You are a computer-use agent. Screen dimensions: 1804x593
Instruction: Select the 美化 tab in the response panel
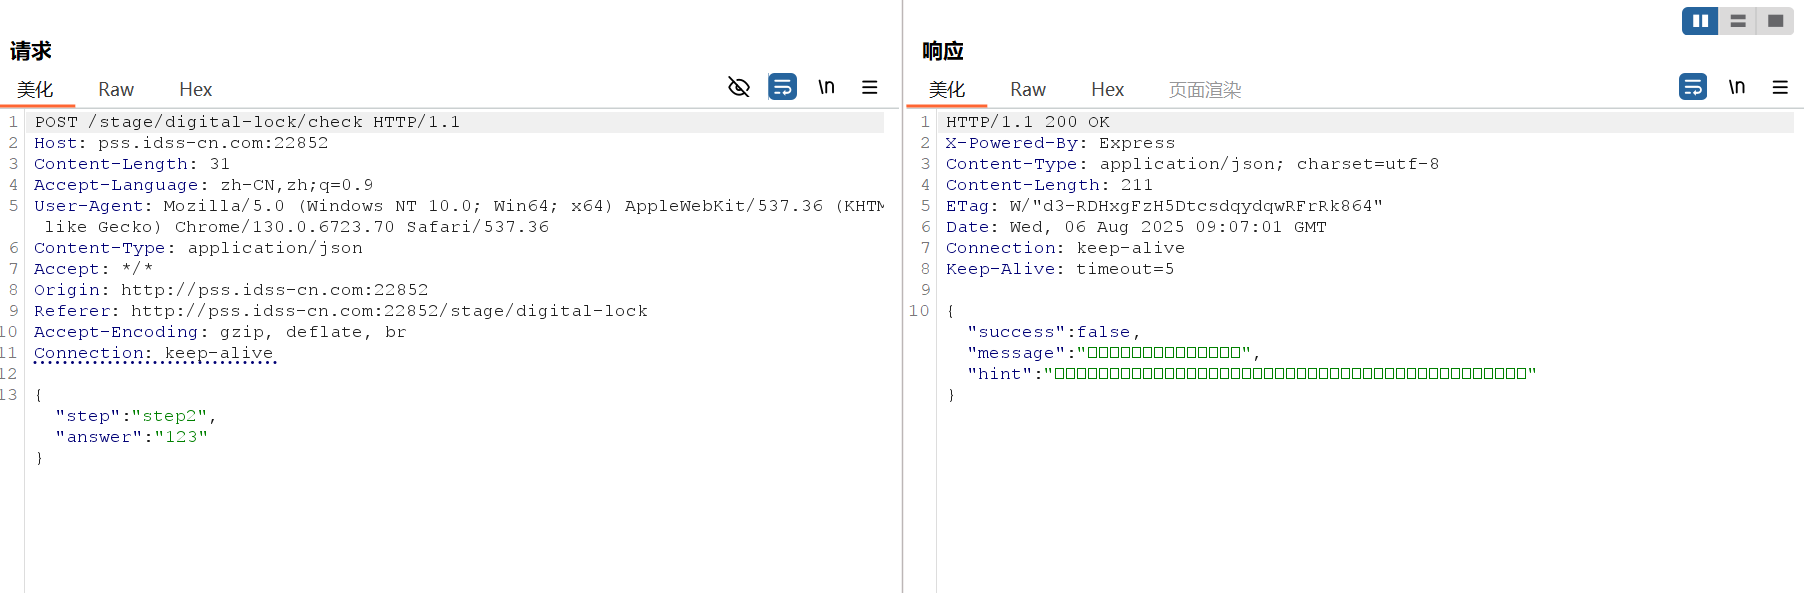pyautogui.click(x=947, y=90)
